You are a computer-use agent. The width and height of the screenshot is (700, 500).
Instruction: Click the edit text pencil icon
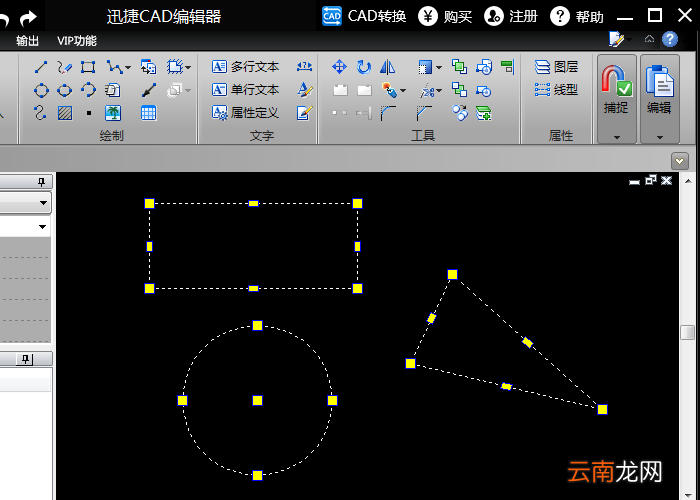(304, 113)
